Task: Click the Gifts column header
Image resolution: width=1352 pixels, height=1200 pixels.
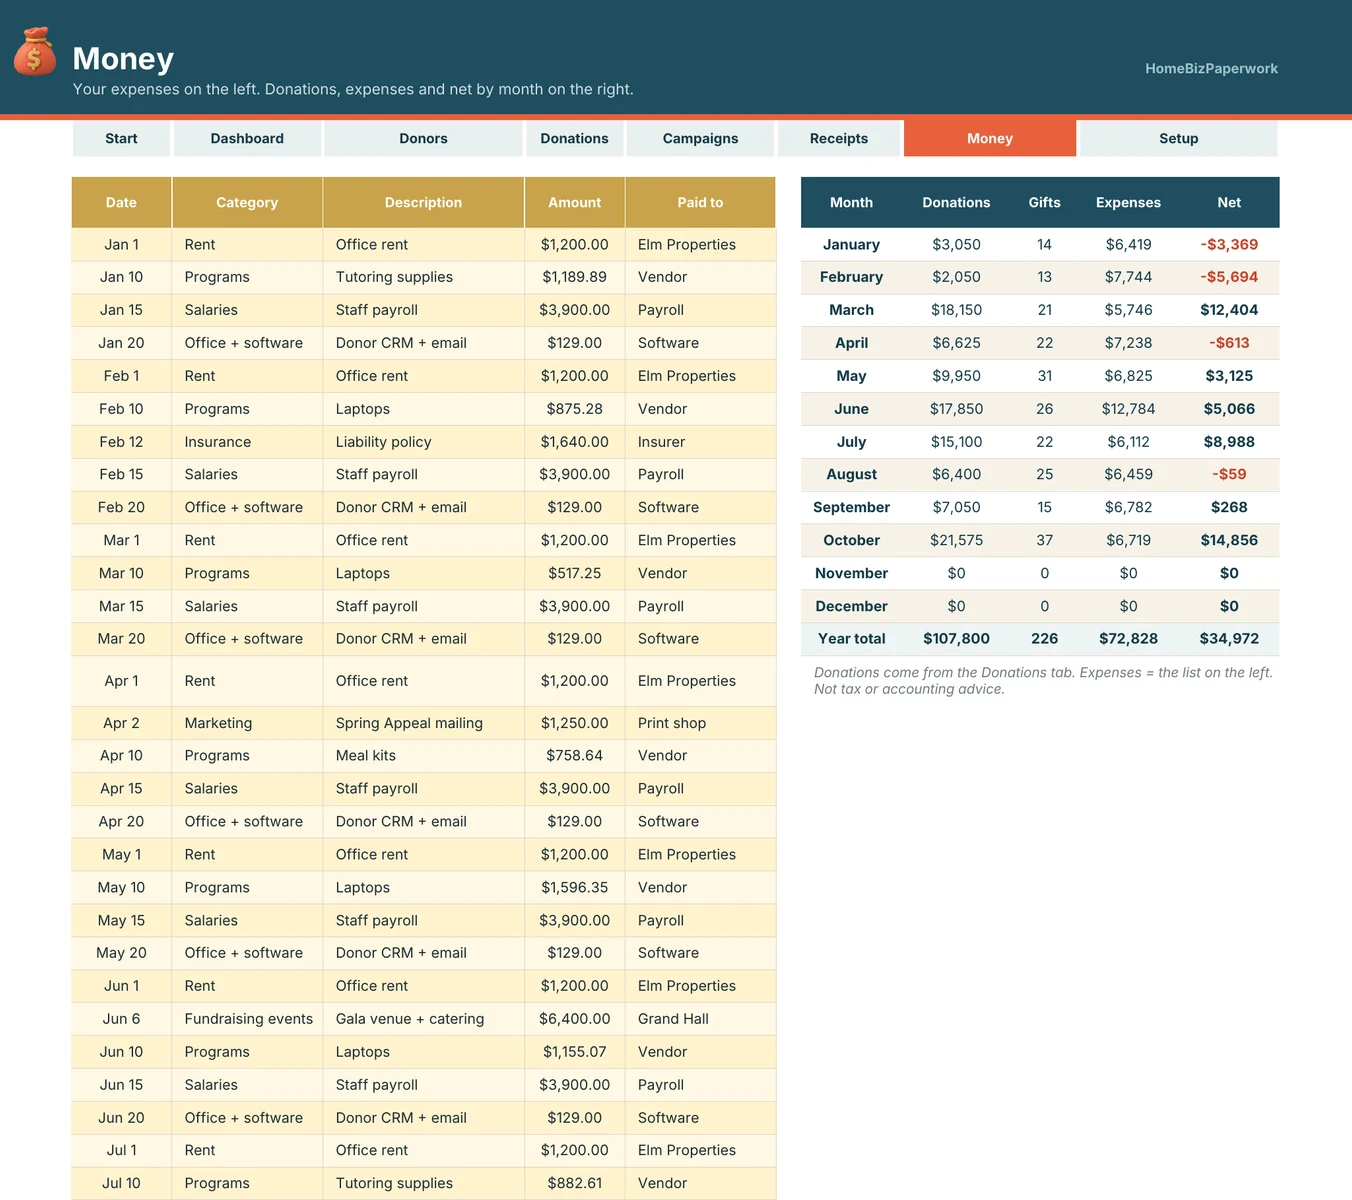Action: [x=1044, y=202]
